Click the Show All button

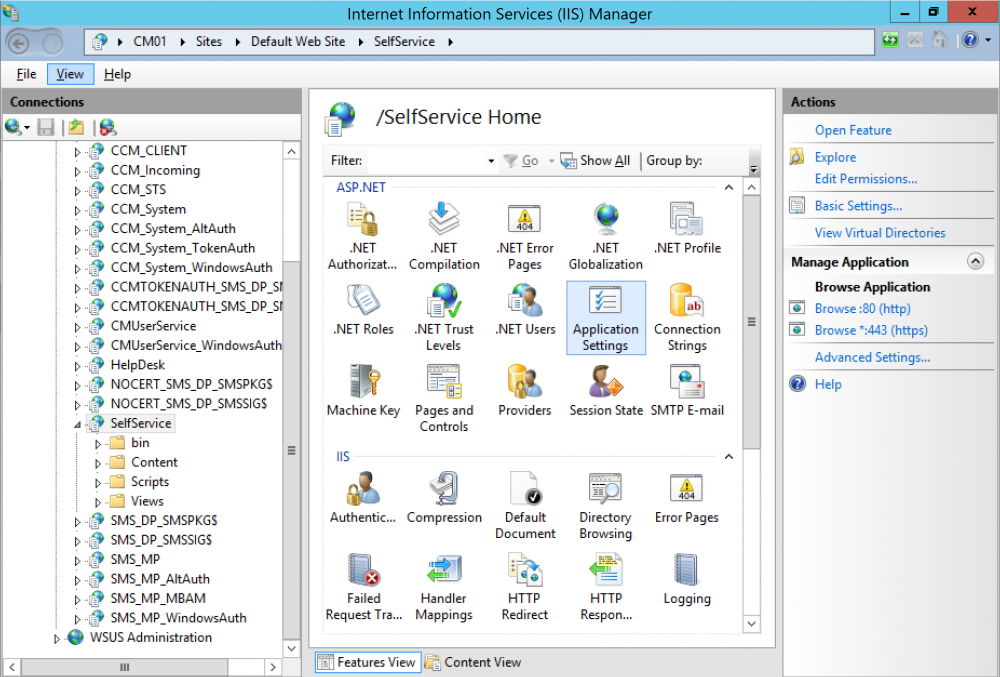tap(595, 161)
